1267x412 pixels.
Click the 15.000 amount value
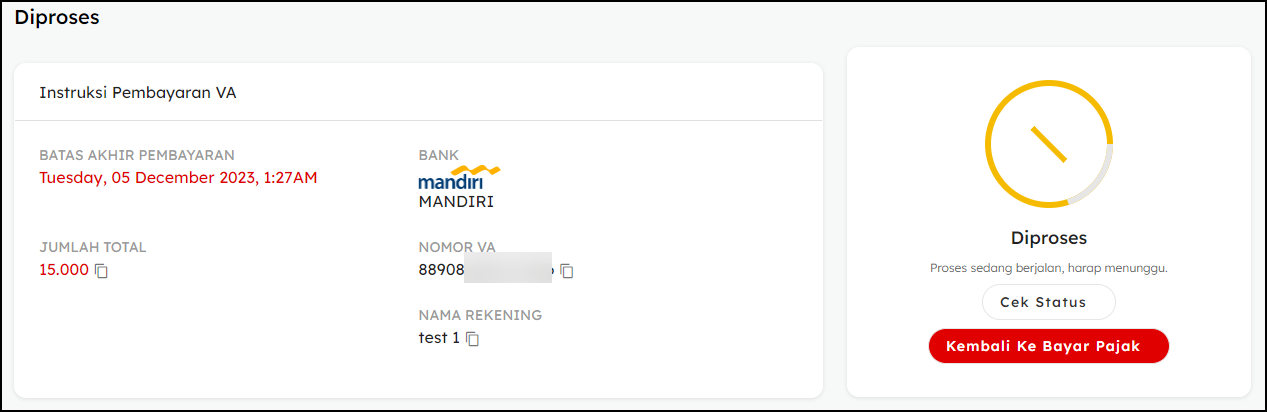pos(64,270)
